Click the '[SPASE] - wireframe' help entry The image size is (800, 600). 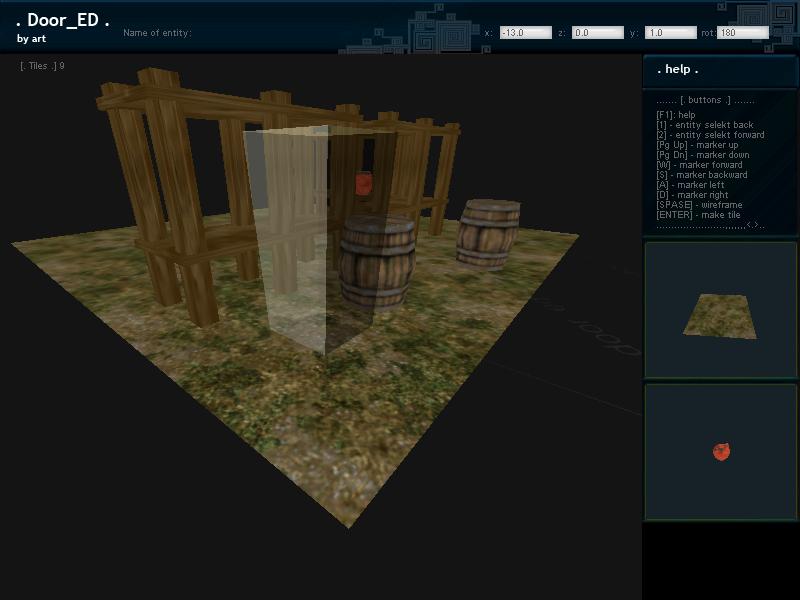coord(697,205)
